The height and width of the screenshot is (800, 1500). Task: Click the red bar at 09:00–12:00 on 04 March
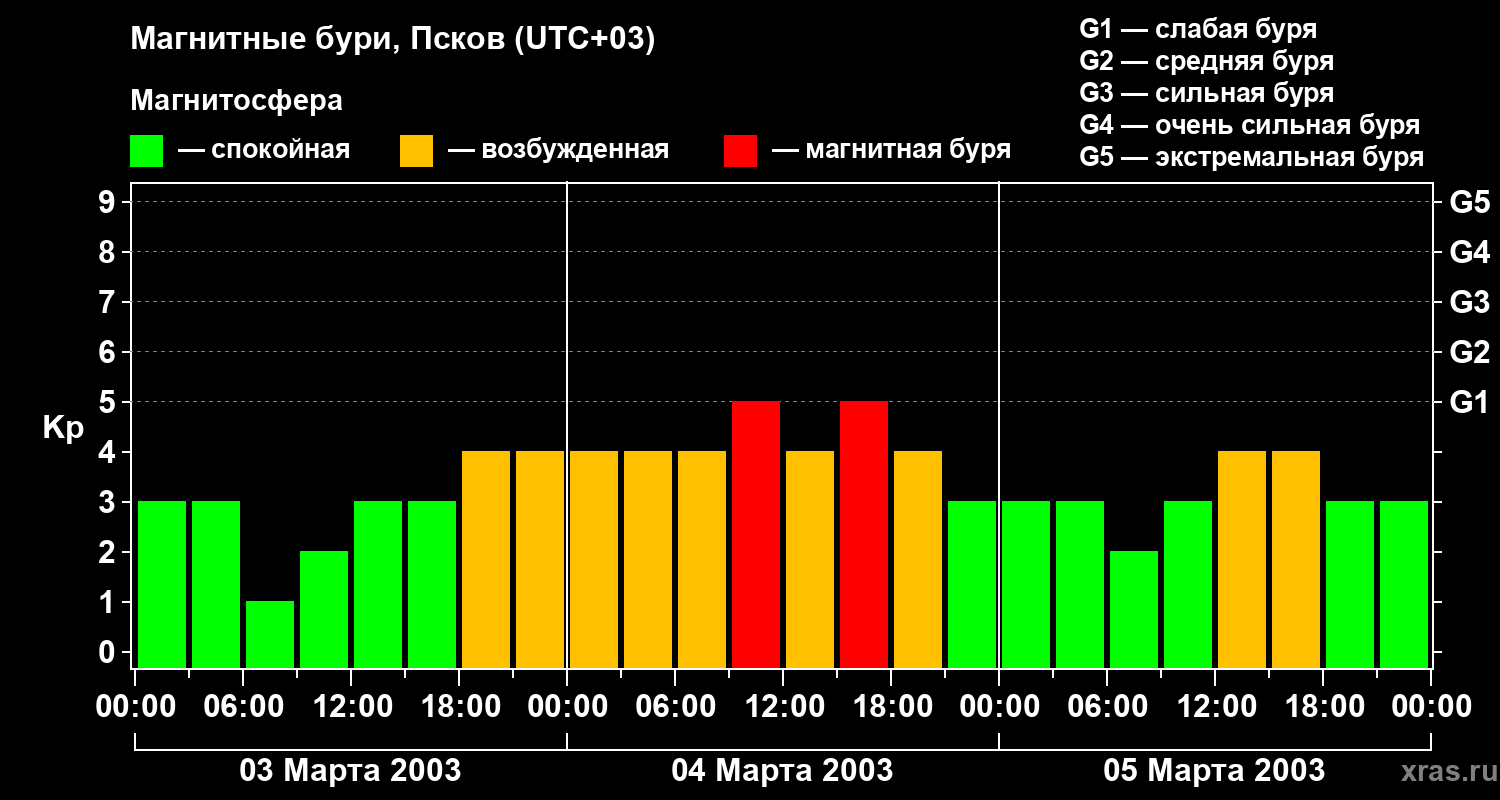(x=756, y=534)
